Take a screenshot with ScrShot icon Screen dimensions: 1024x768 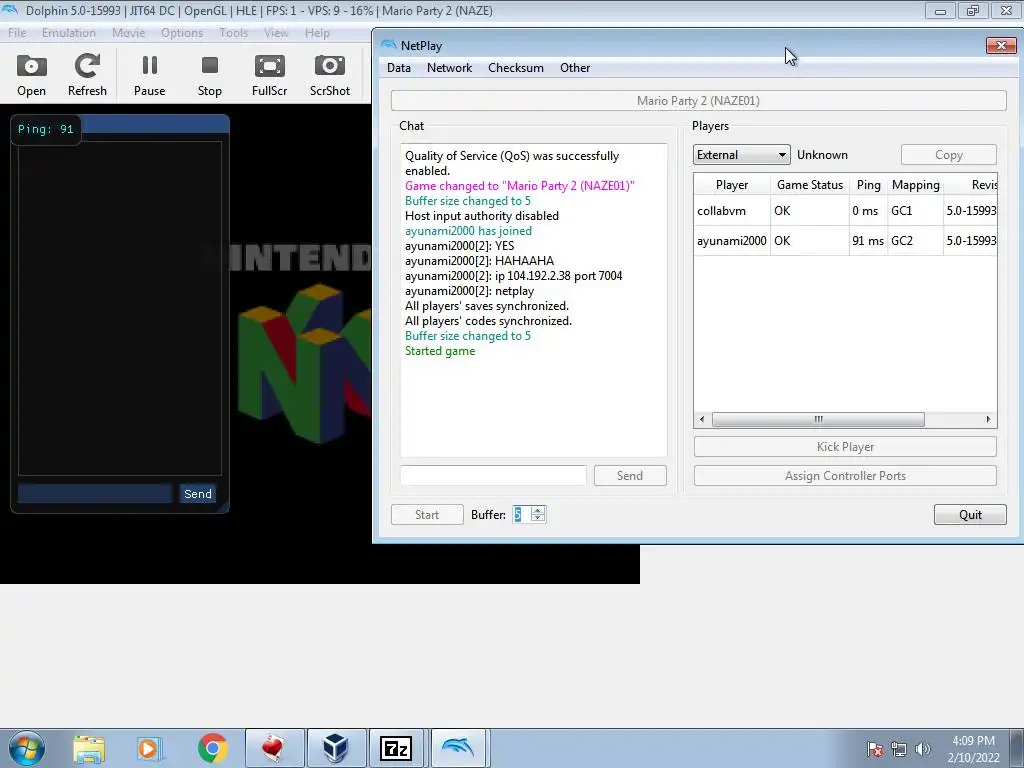[x=329, y=75]
